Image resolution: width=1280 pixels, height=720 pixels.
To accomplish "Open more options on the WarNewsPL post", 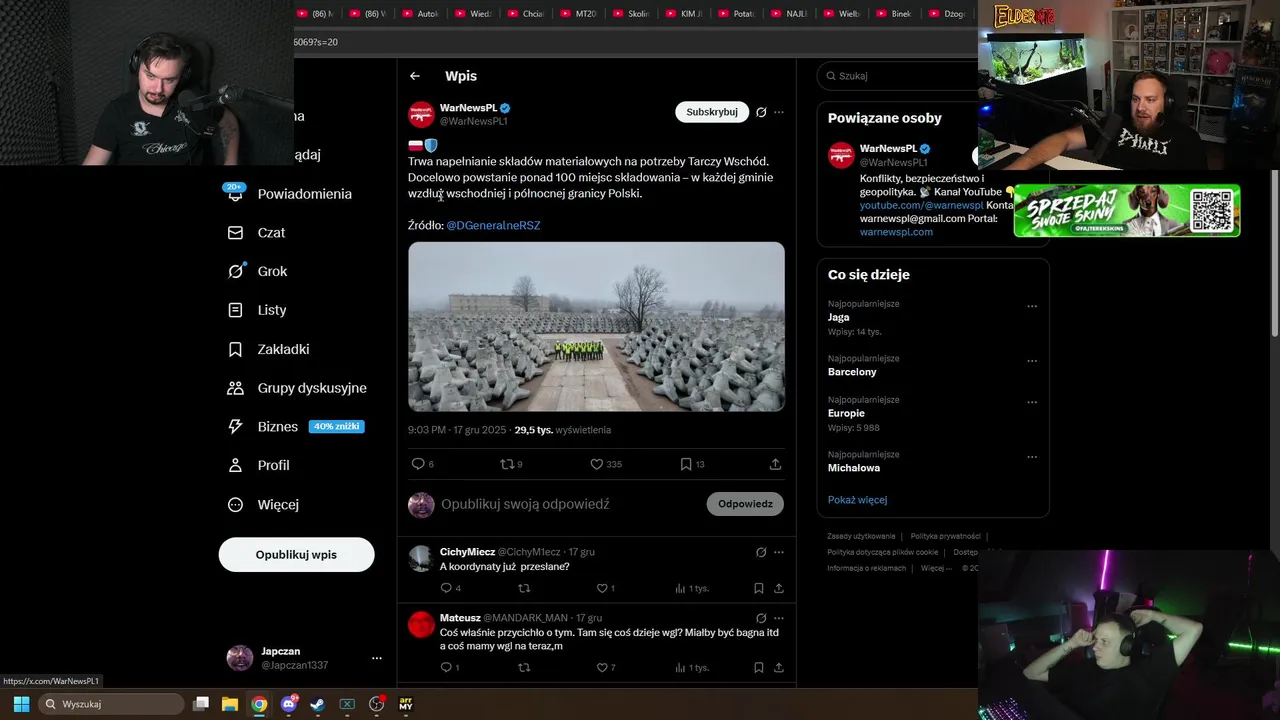I will 779,112.
